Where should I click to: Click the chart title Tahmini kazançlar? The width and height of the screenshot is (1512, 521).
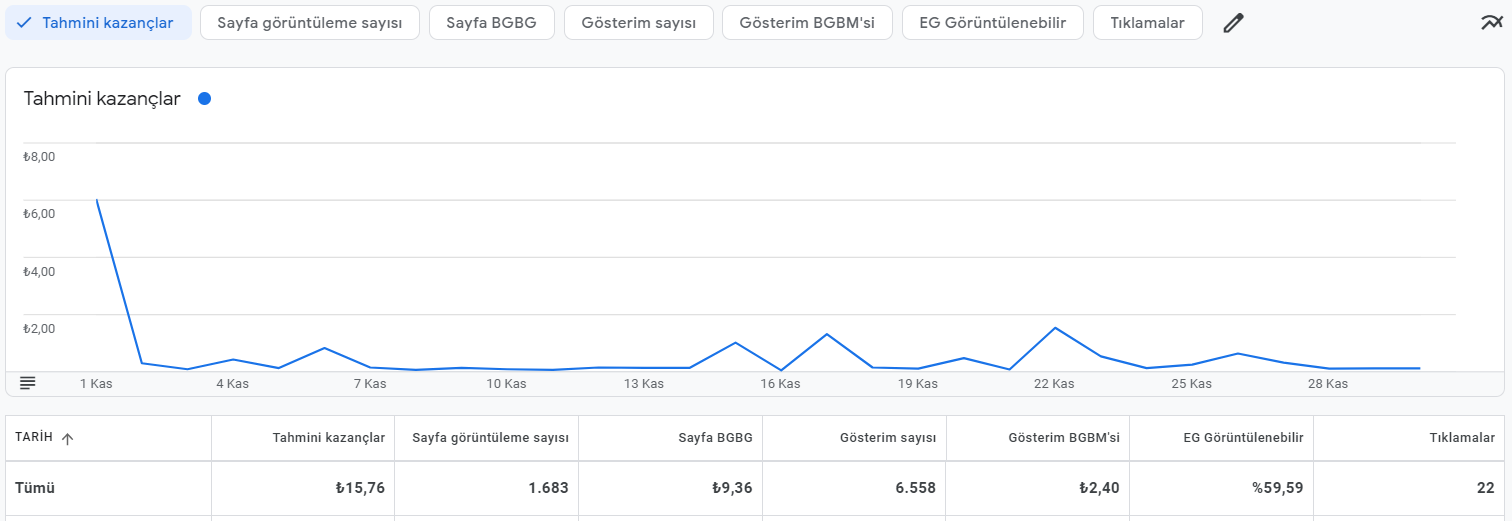tap(102, 99)
